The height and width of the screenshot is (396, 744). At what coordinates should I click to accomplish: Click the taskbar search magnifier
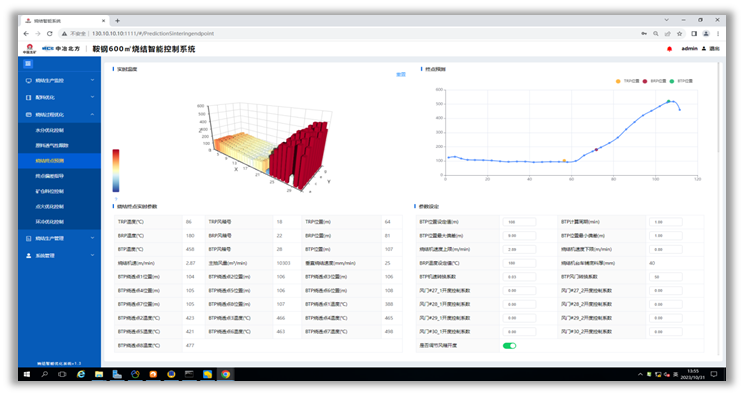45,374
